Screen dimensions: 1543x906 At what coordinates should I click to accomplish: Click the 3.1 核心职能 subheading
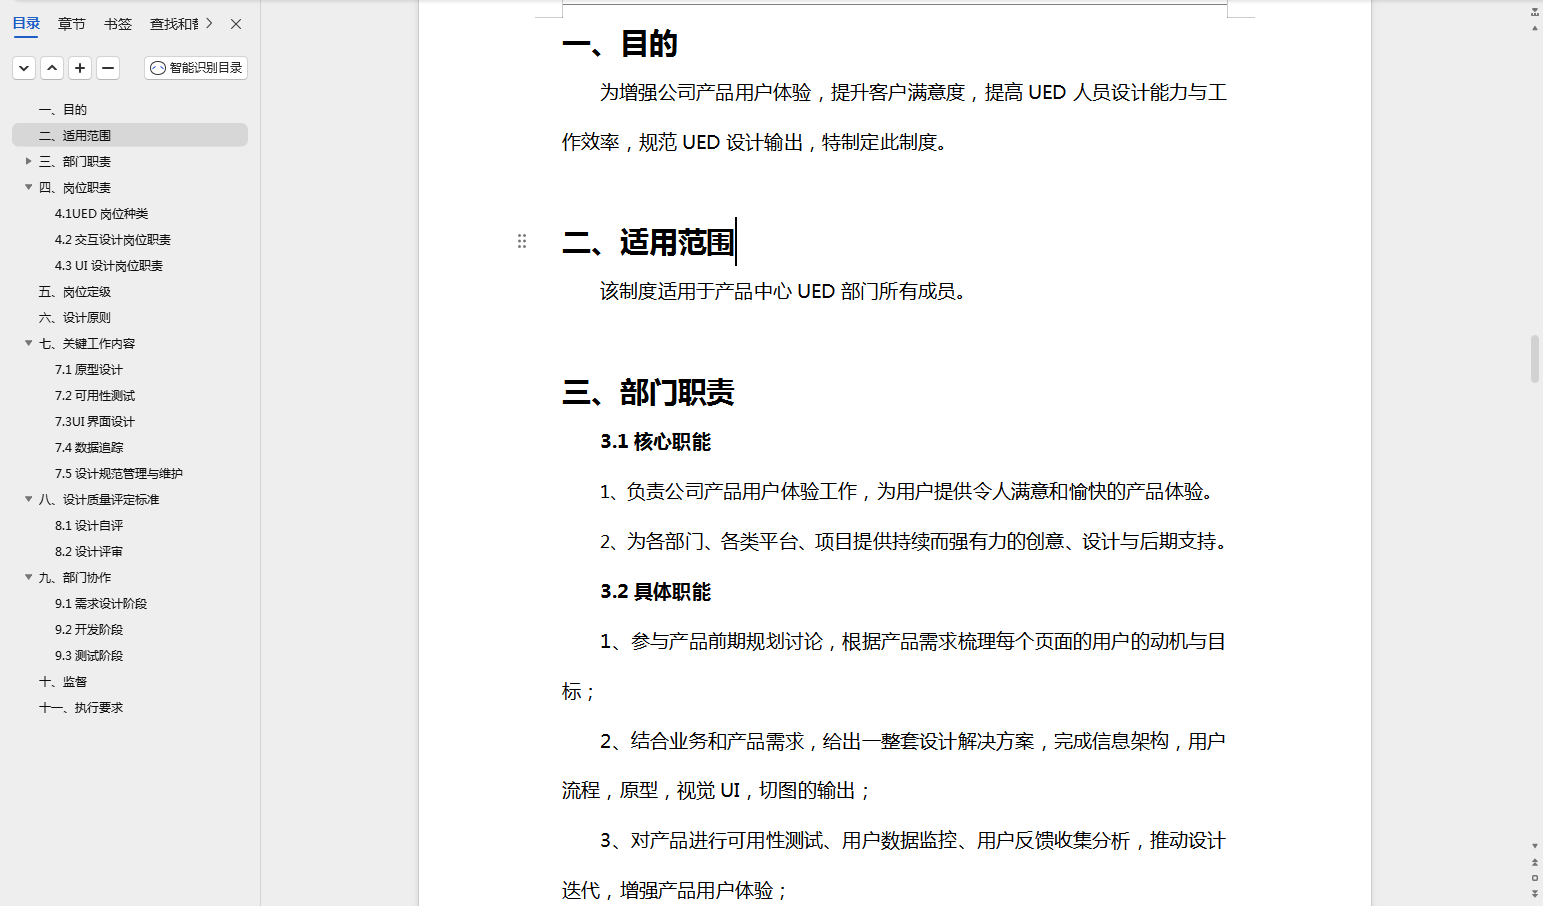click(656, 442)
